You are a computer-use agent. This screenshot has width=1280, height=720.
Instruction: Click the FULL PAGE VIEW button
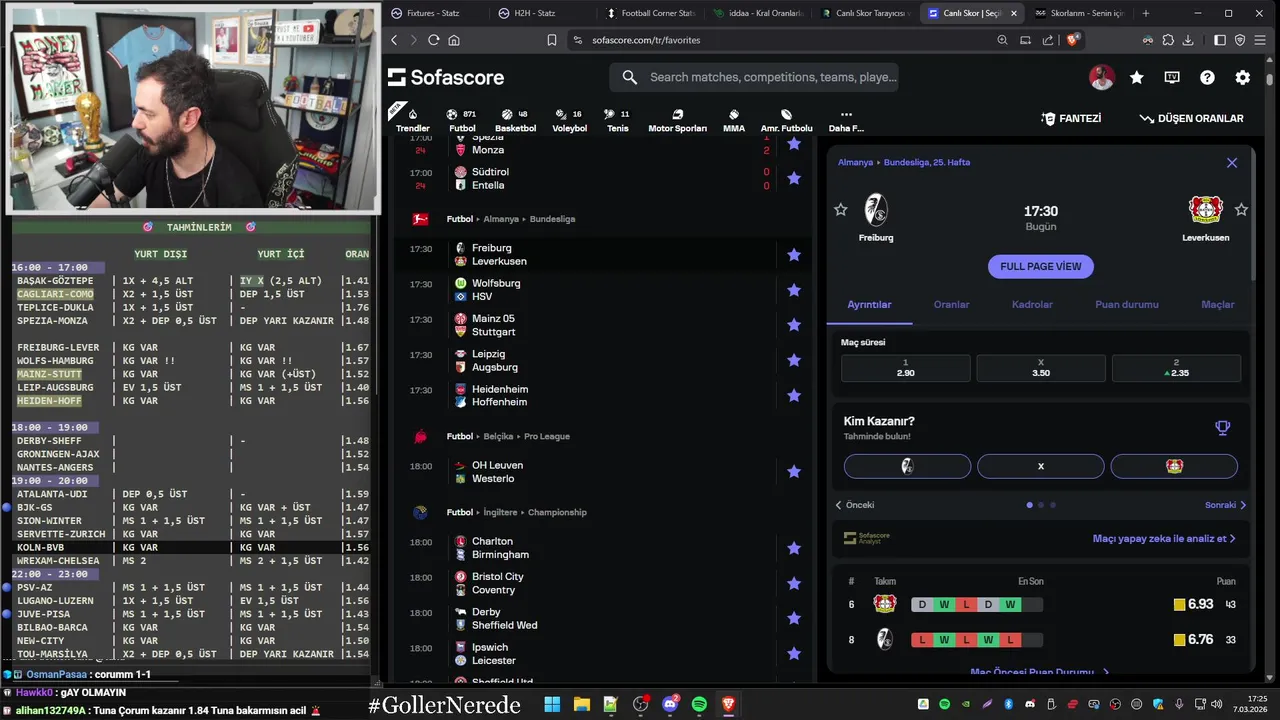pos(1041,266)
